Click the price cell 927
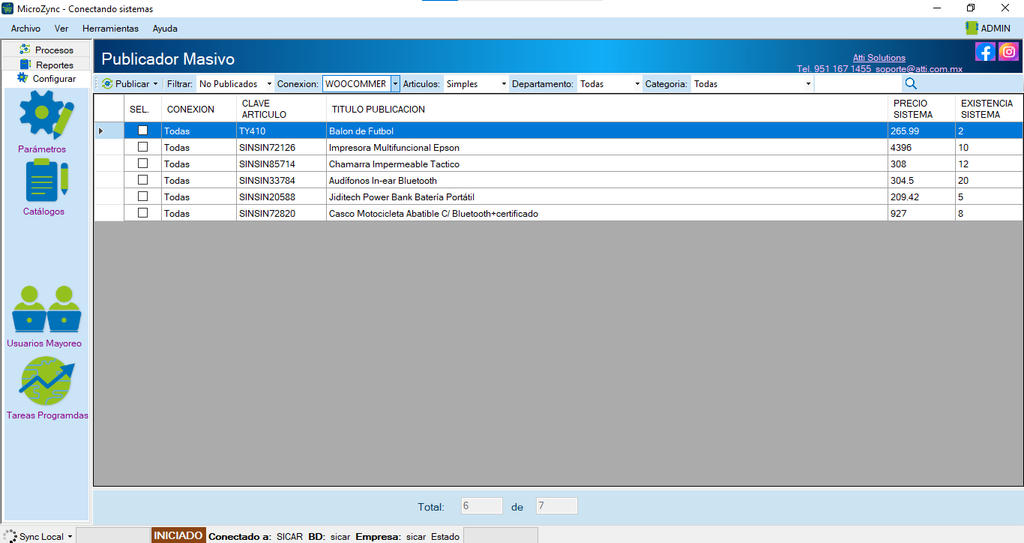This screenshot has width=1024, height=543. [921, 213]
